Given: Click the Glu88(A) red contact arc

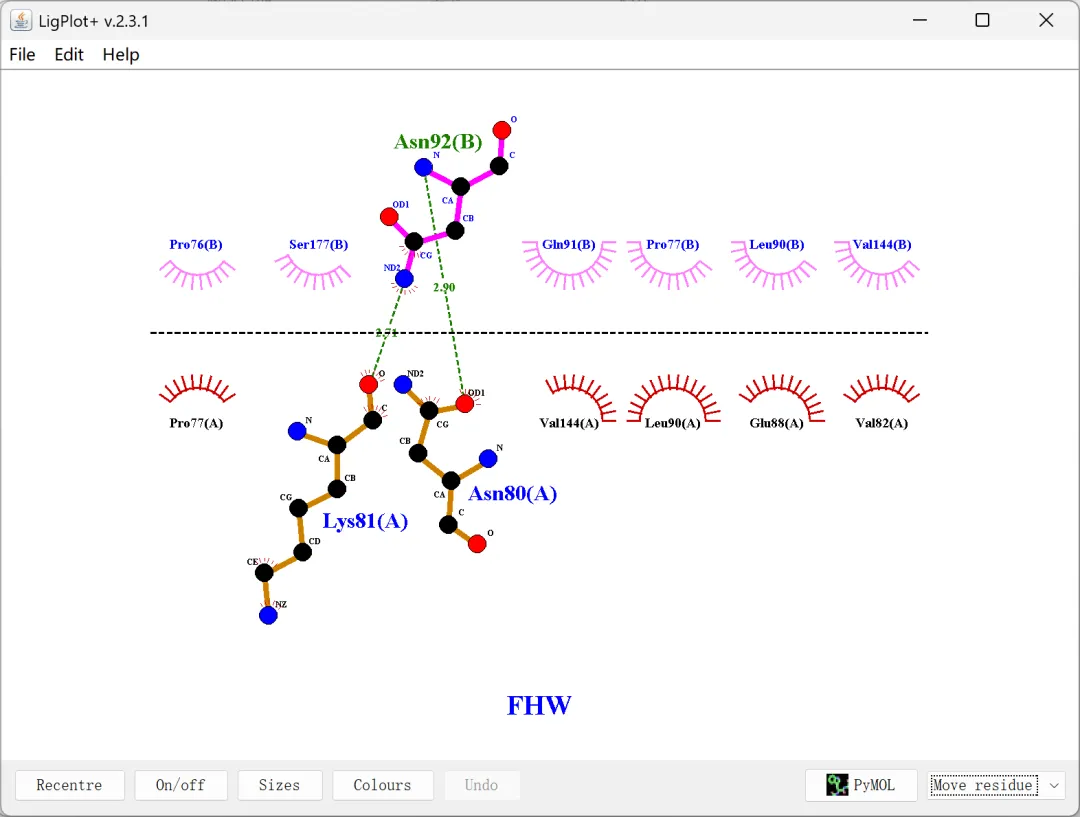Looking at the screenshot, I should pos(782,397).
